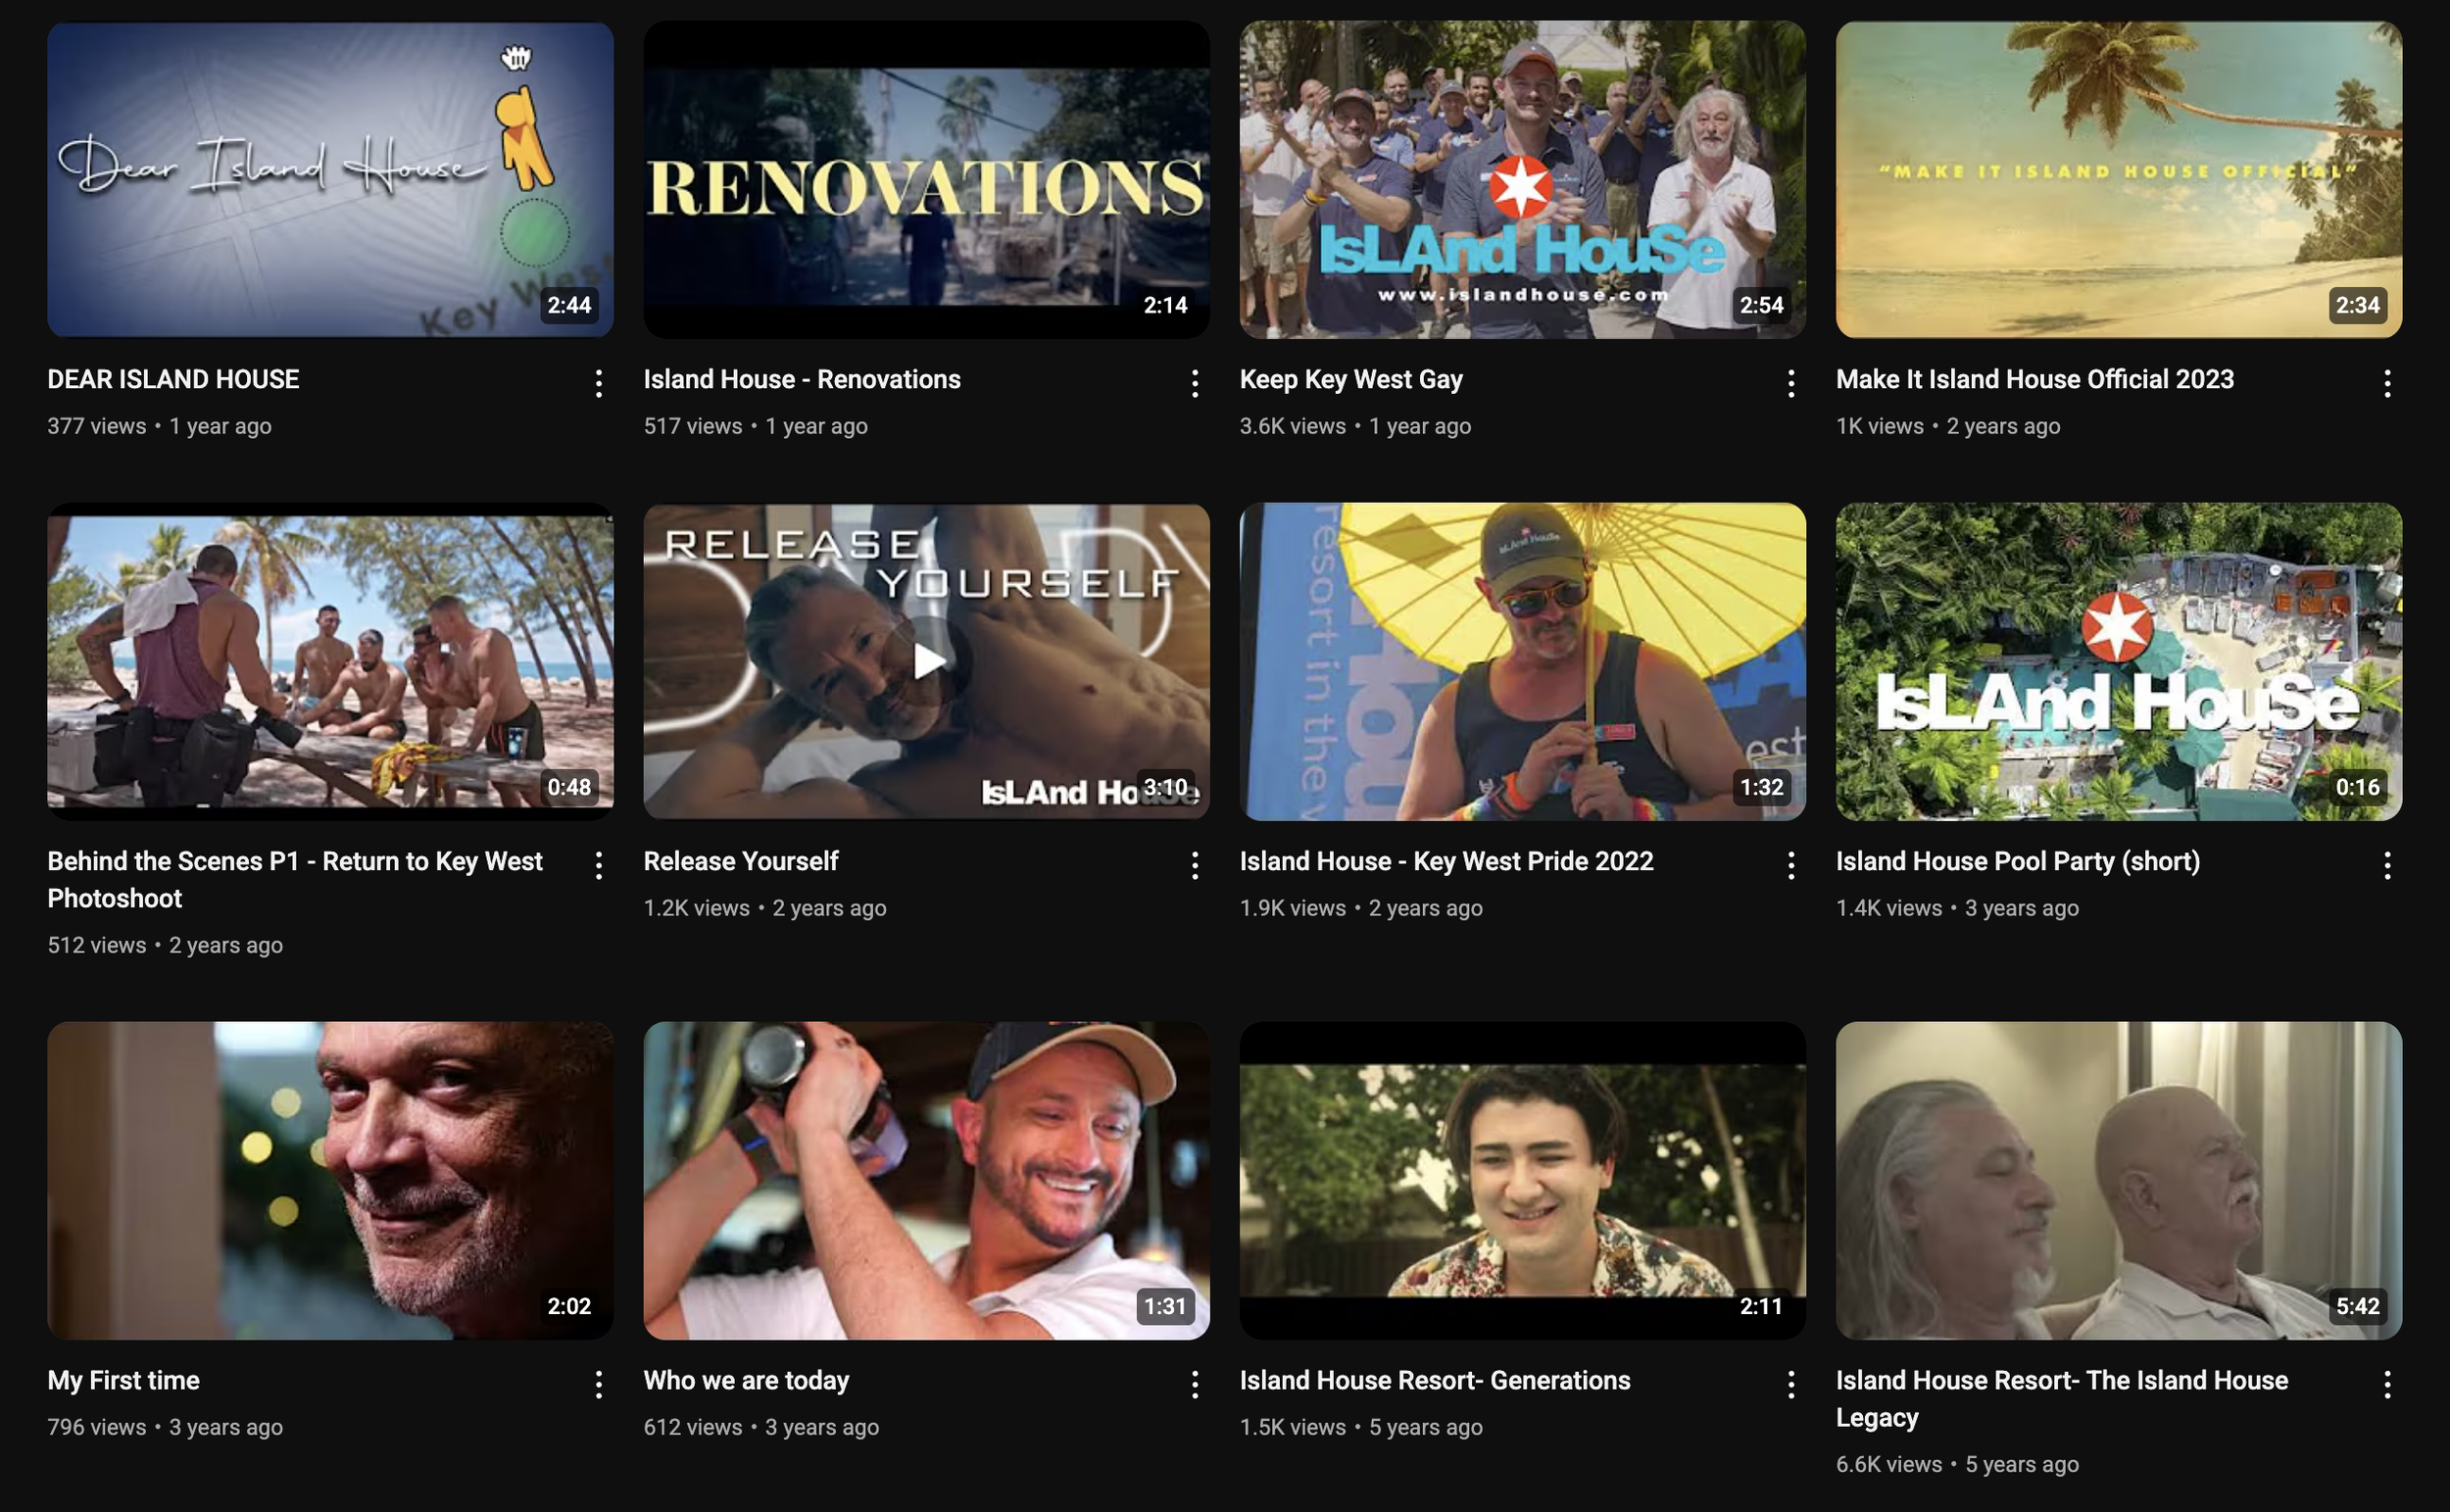This screenshot has height=1512, width=2450.
Task: Click the 2:54 duration badge
Action: pyautogui.click(x=1761, y=305)
